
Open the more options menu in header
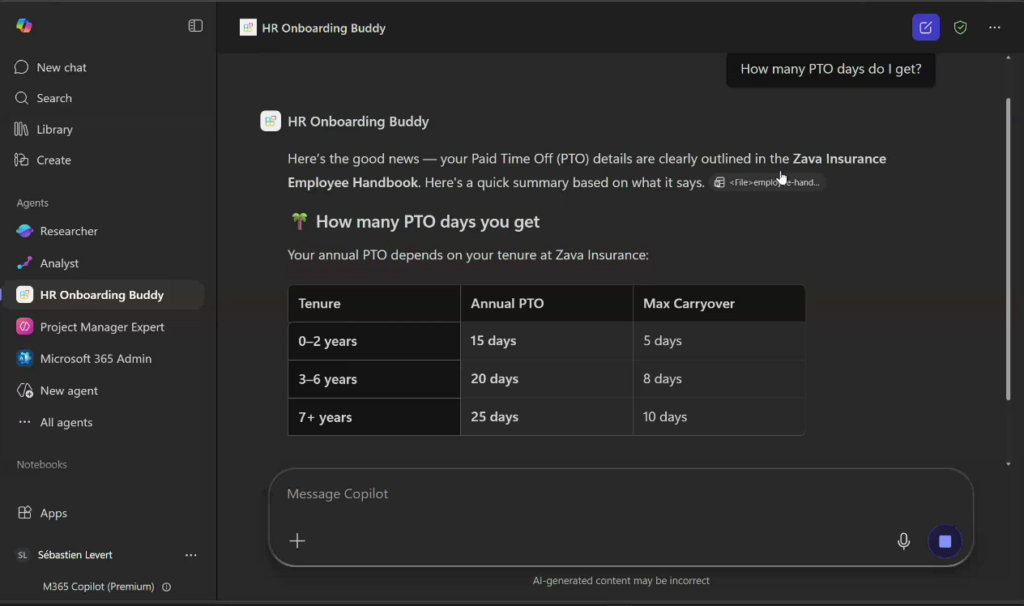point(994,28)
